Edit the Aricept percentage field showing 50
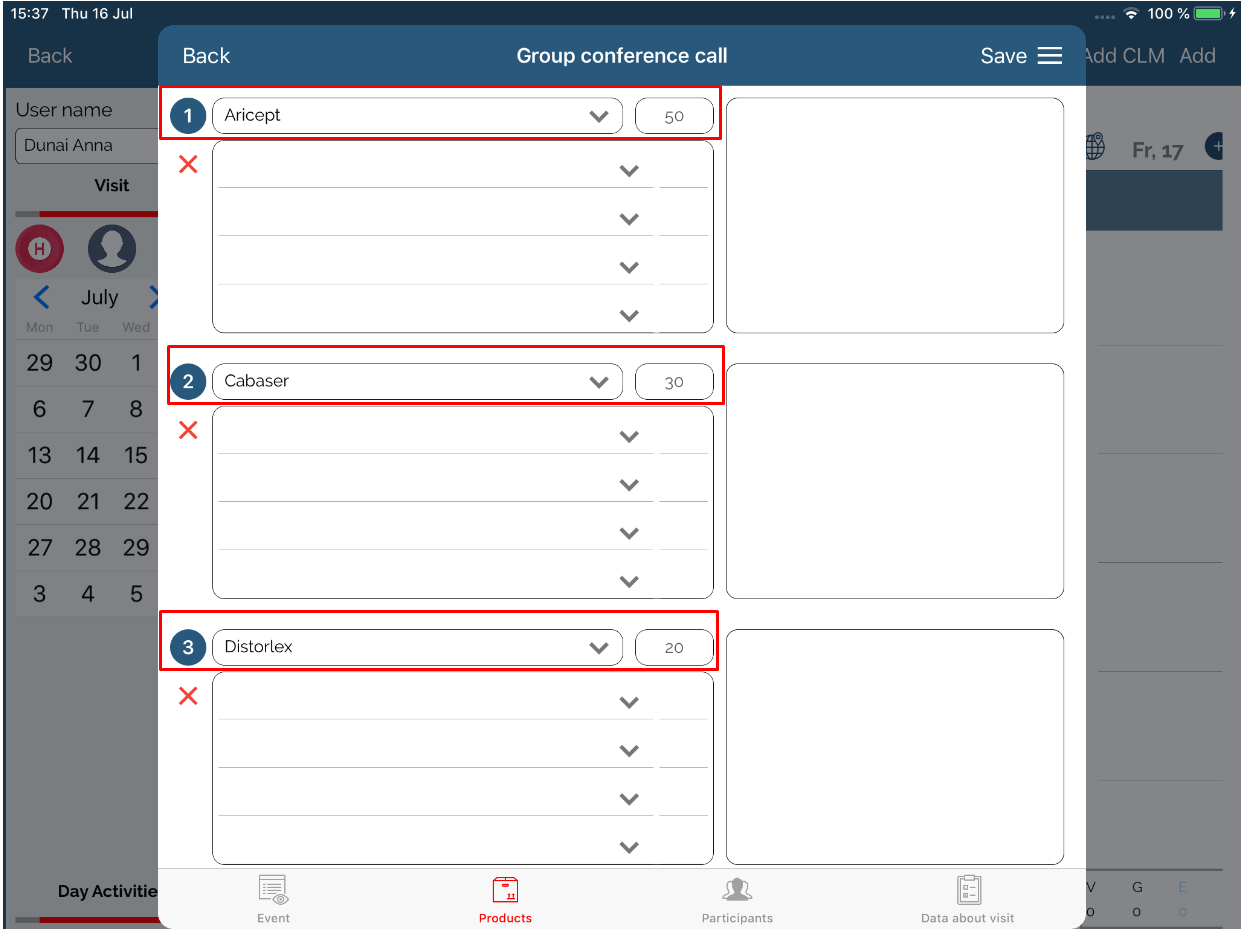This screenshot has height=929, width=1241. point(674,116)
